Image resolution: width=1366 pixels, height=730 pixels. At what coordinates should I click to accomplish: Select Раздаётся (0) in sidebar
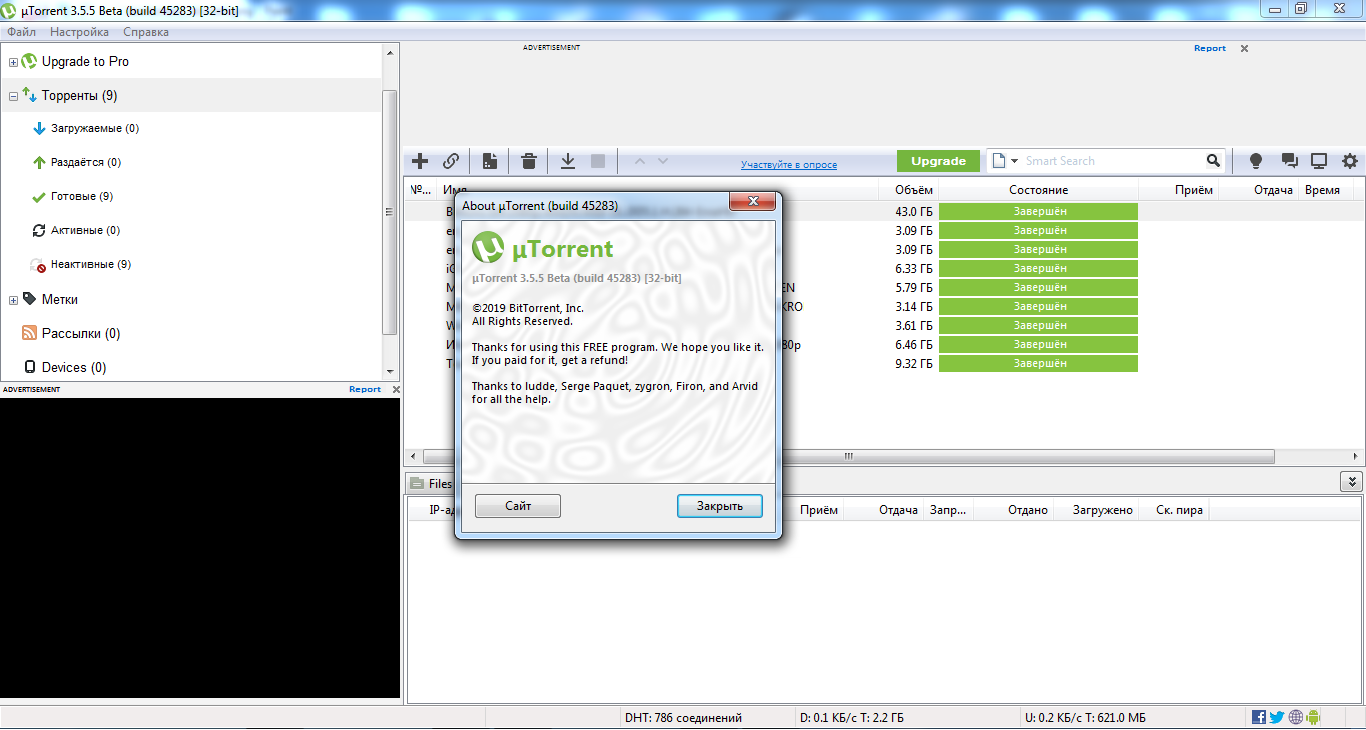[86, 163]
